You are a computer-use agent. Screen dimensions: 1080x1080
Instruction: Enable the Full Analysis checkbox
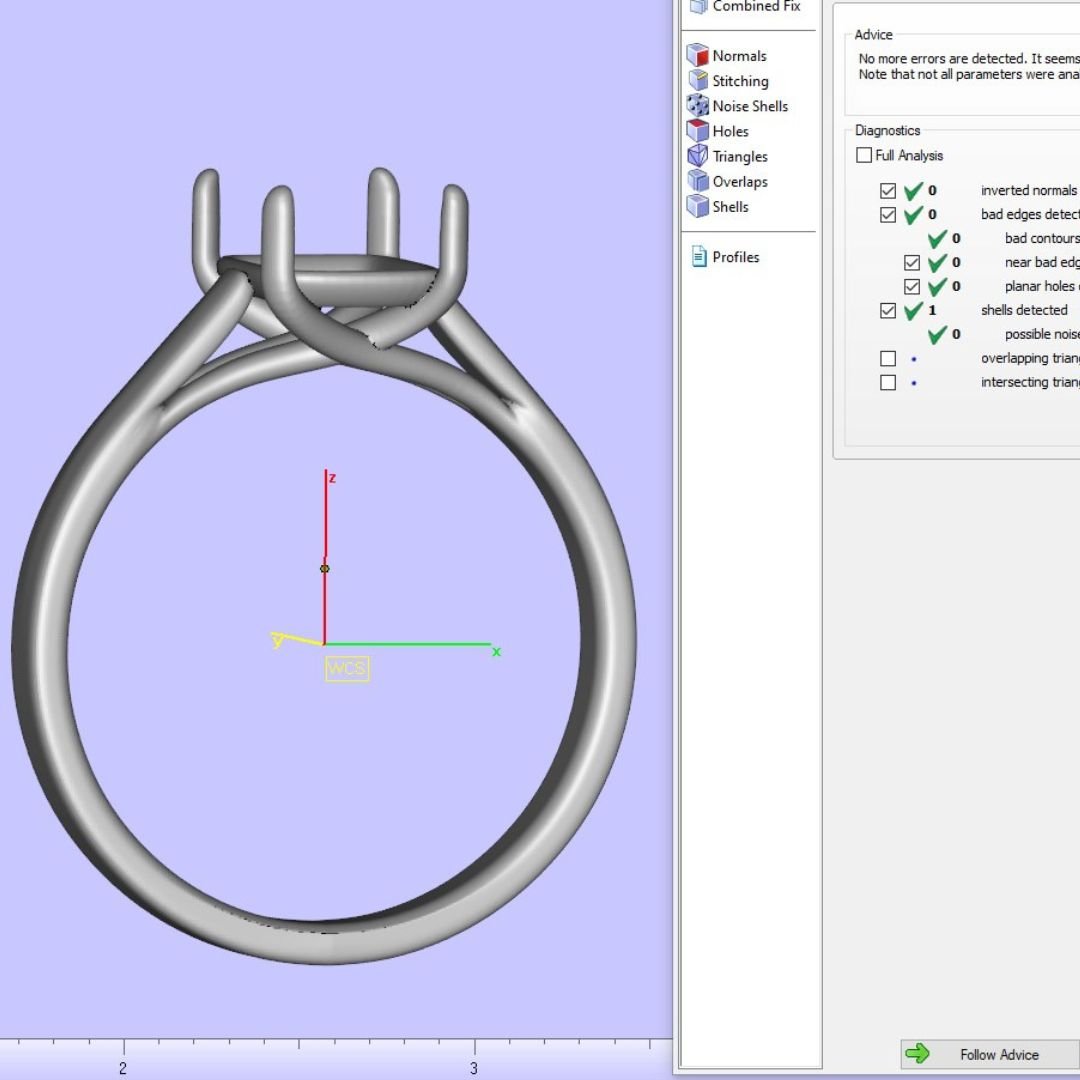[864, 155]
